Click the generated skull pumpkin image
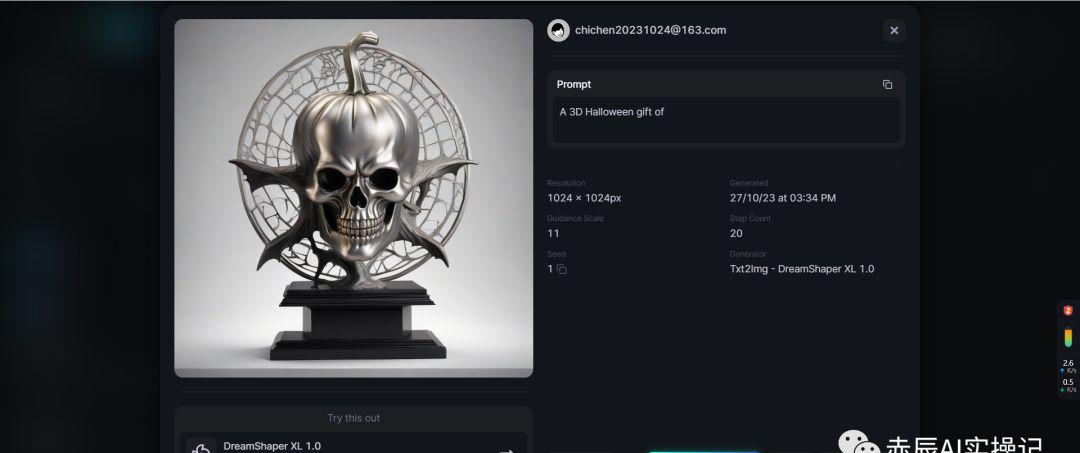The height and width of the screenshot is (453, 1080). coord(353,198)
